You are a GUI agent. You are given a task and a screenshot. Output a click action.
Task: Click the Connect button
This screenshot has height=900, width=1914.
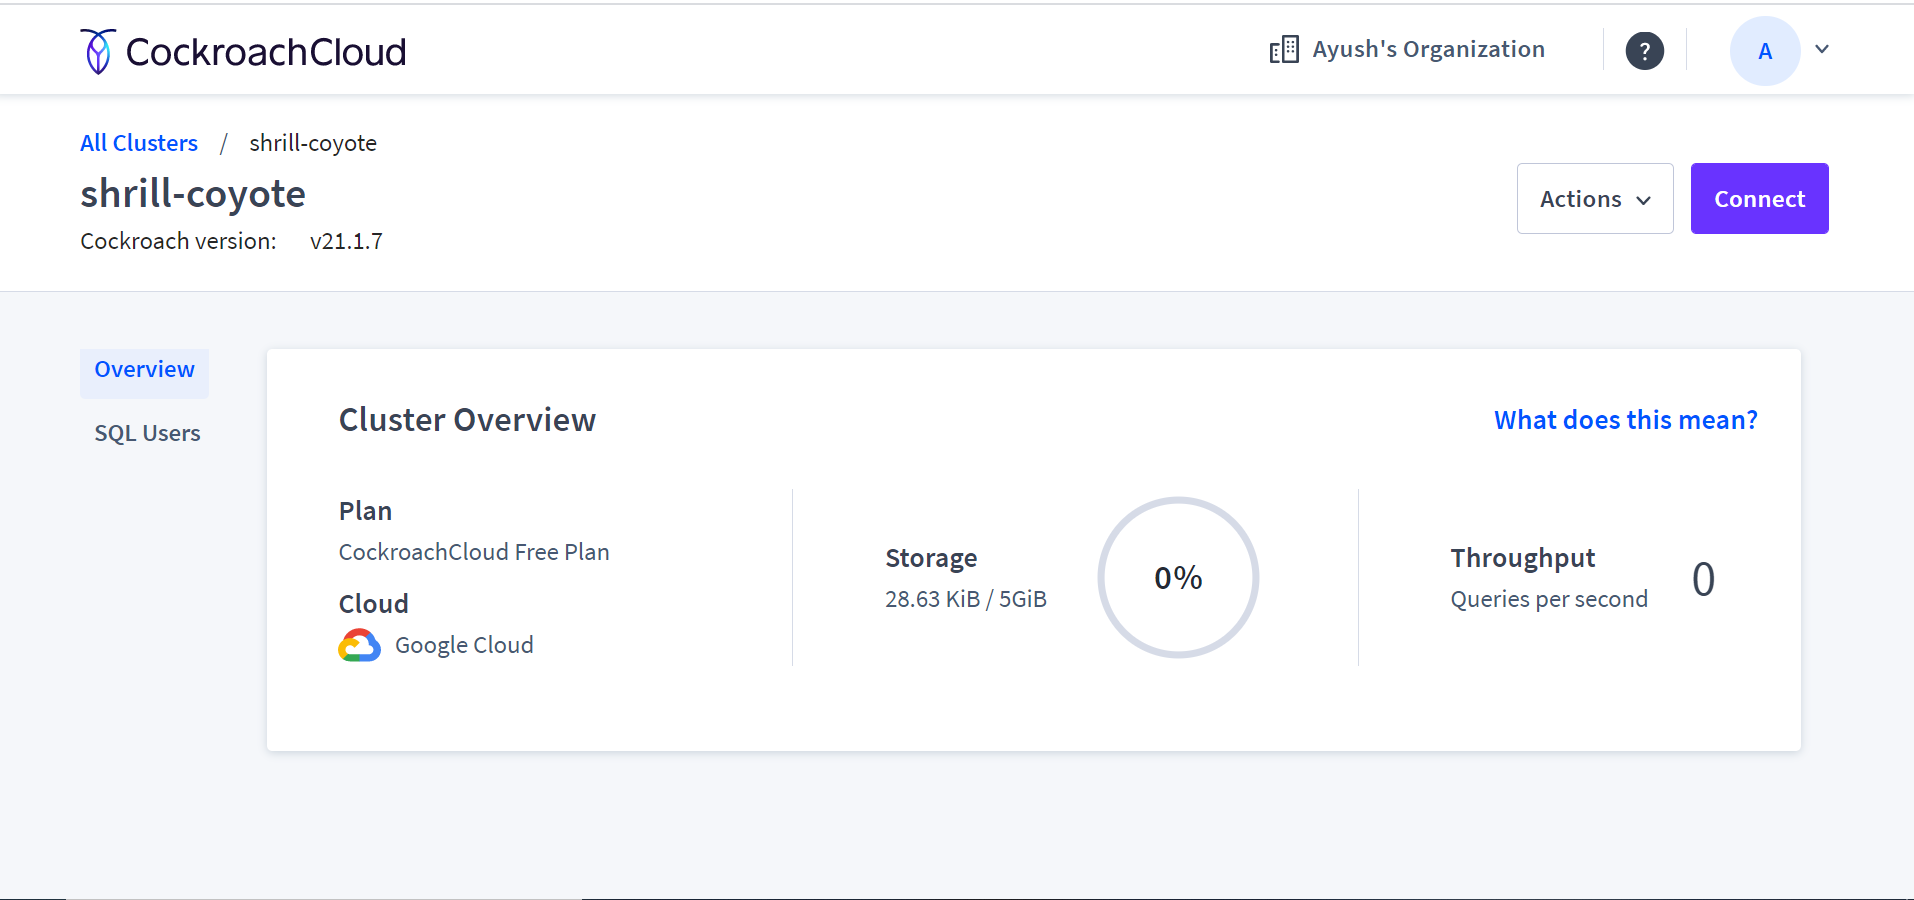coord(1759,199)
